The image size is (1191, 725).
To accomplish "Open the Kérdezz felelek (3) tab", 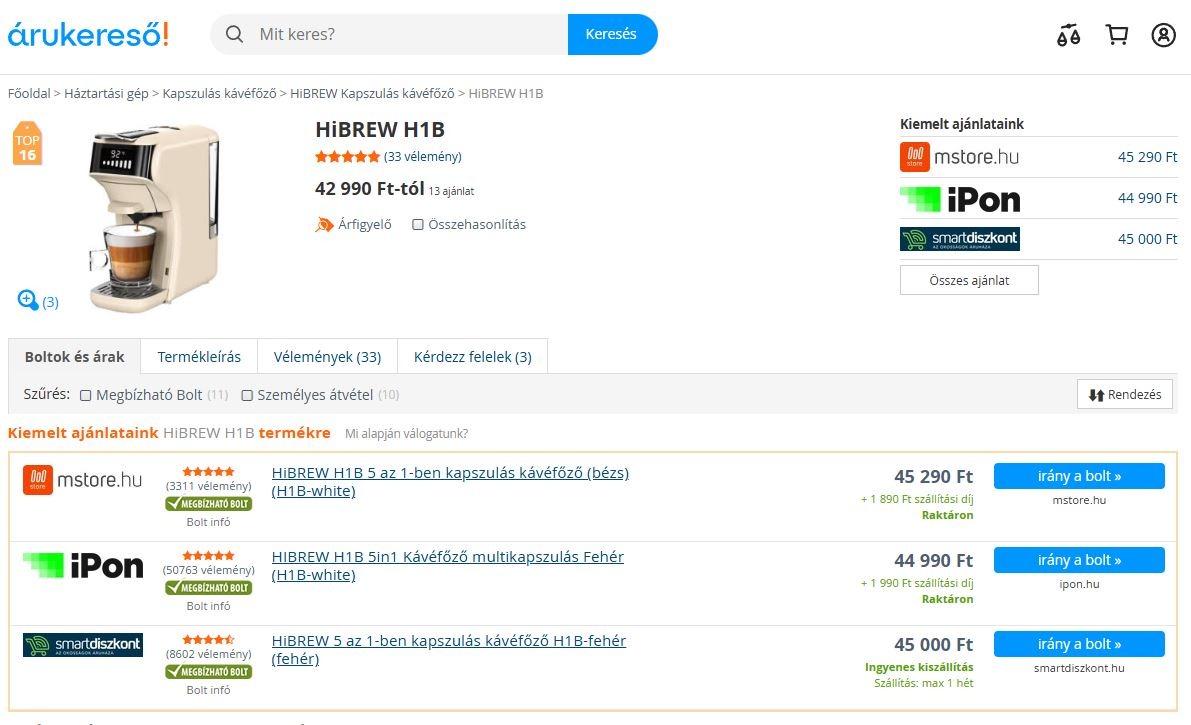I will coord(472,356).
